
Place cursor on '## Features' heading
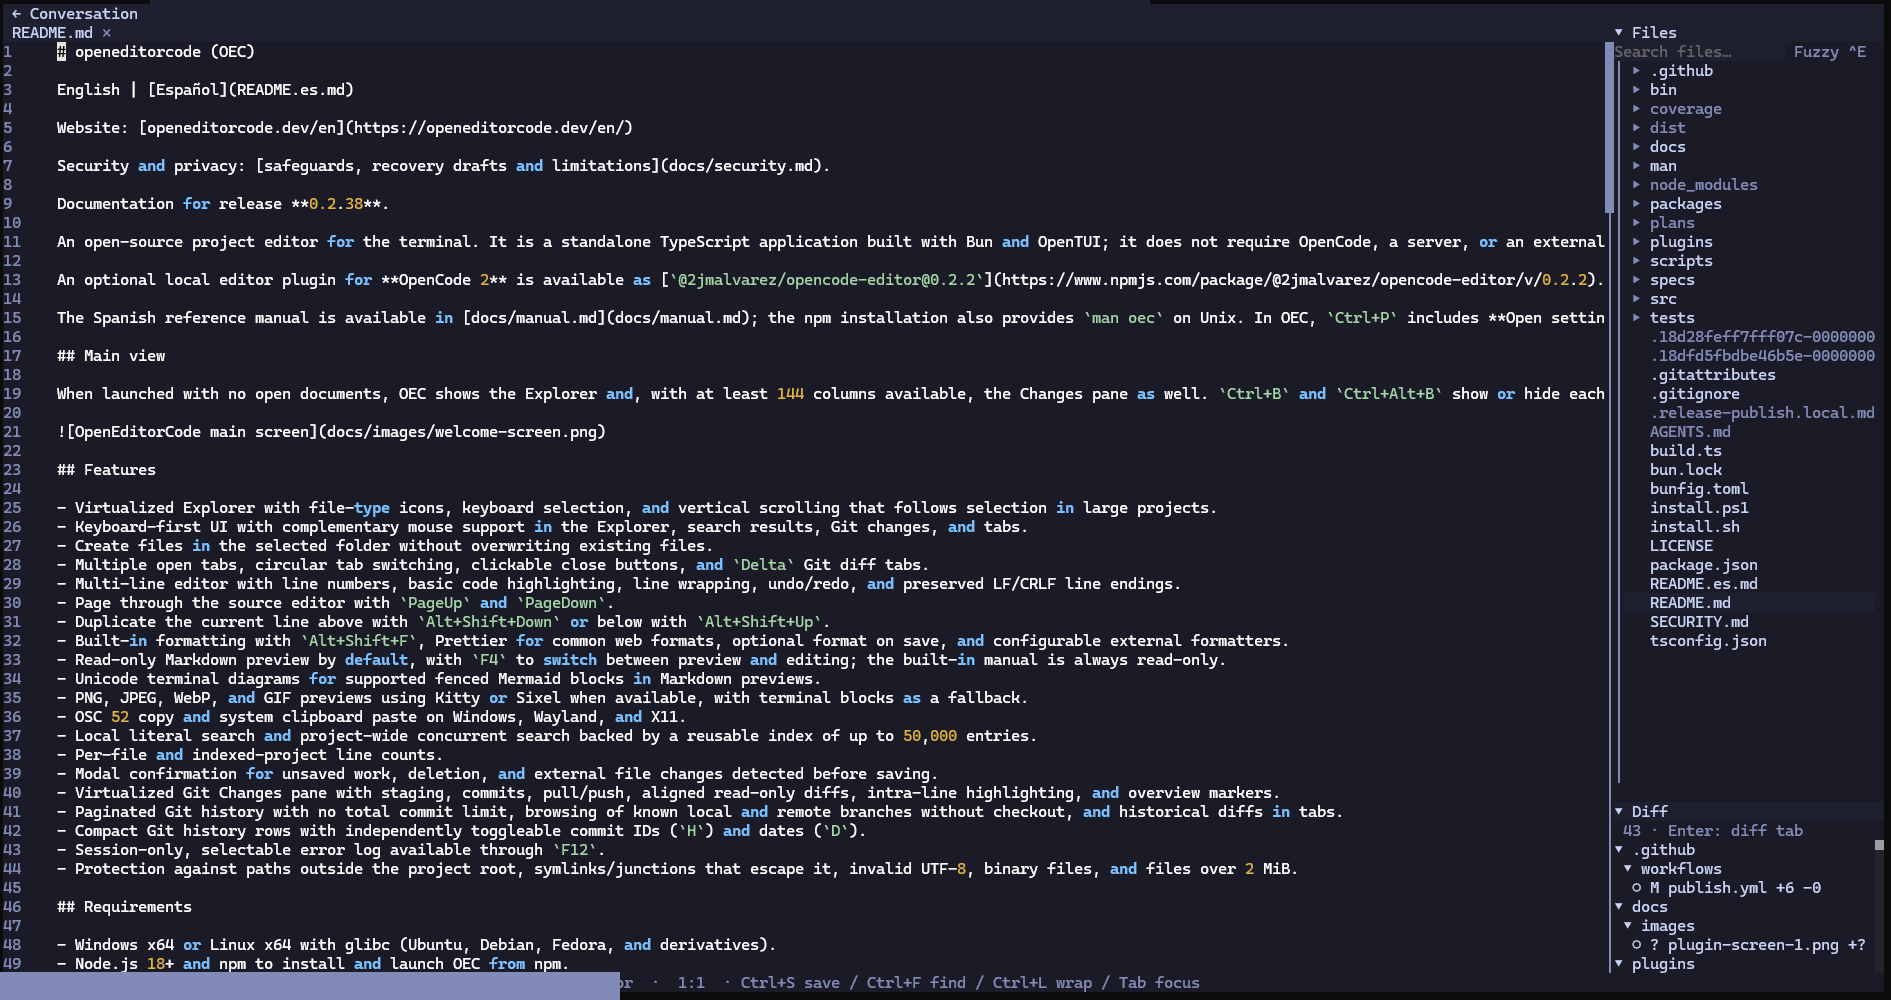coord(106,470)
